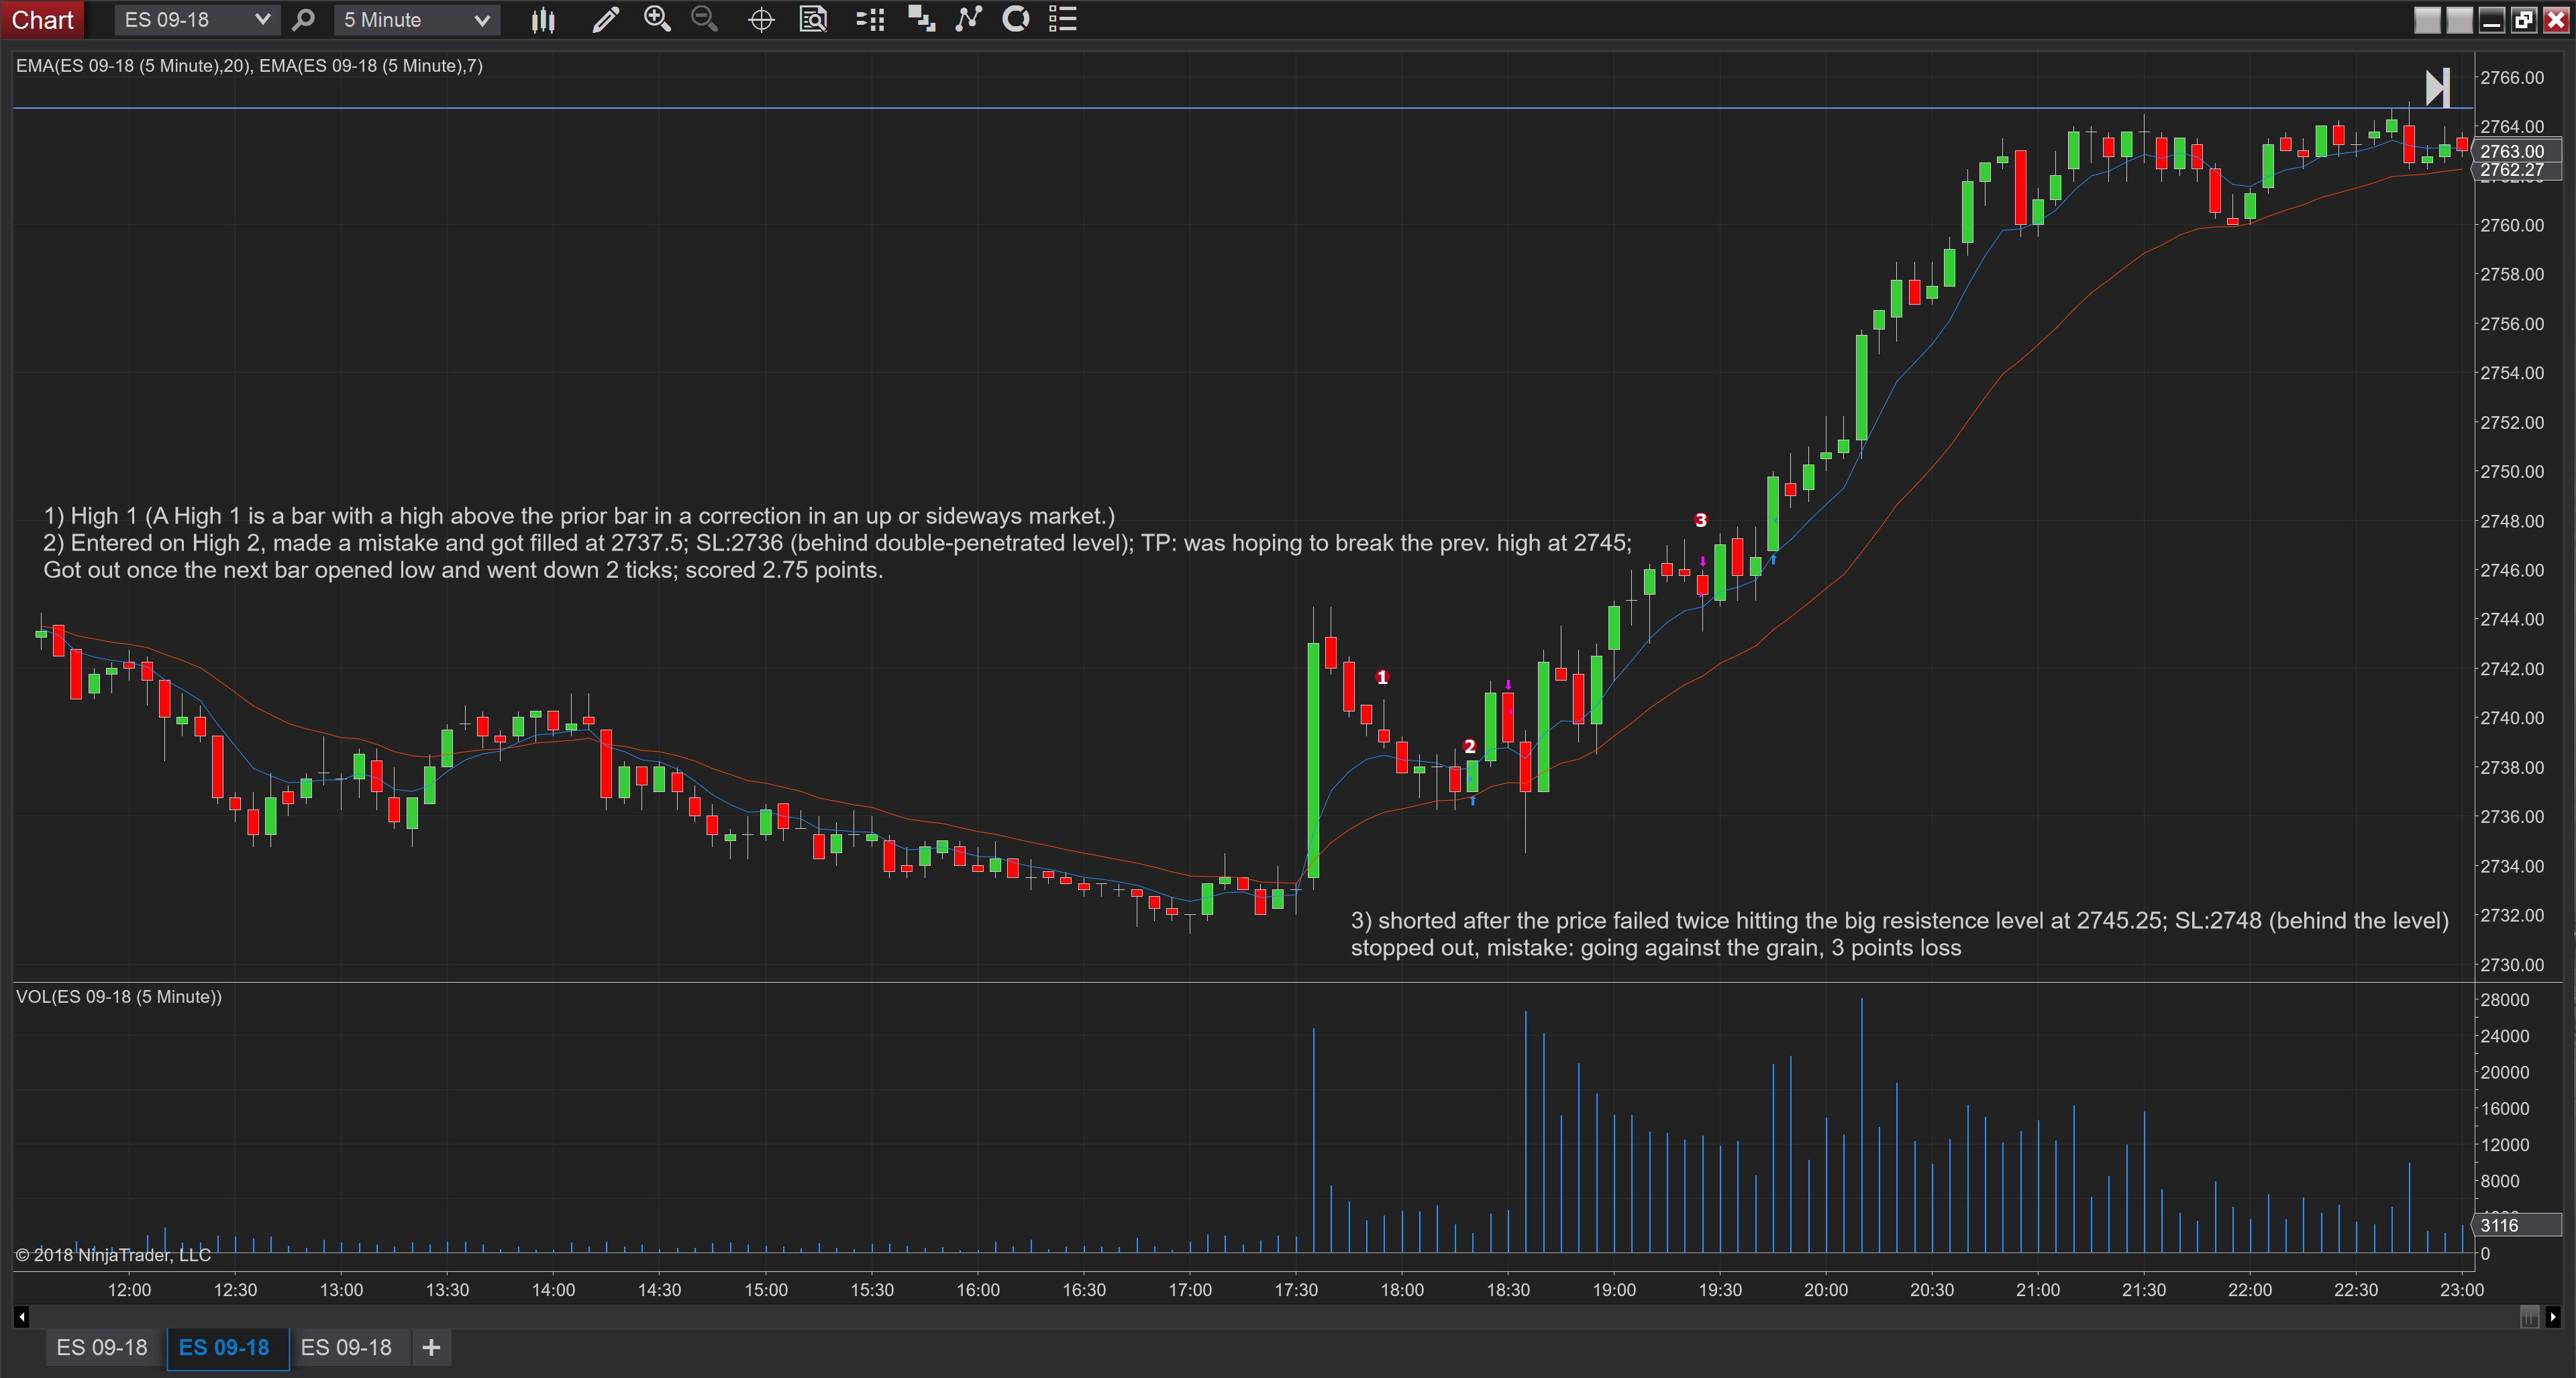Select the crosshair cursor tool
The image size is (2576, 1378).
[x=761, y=20]
